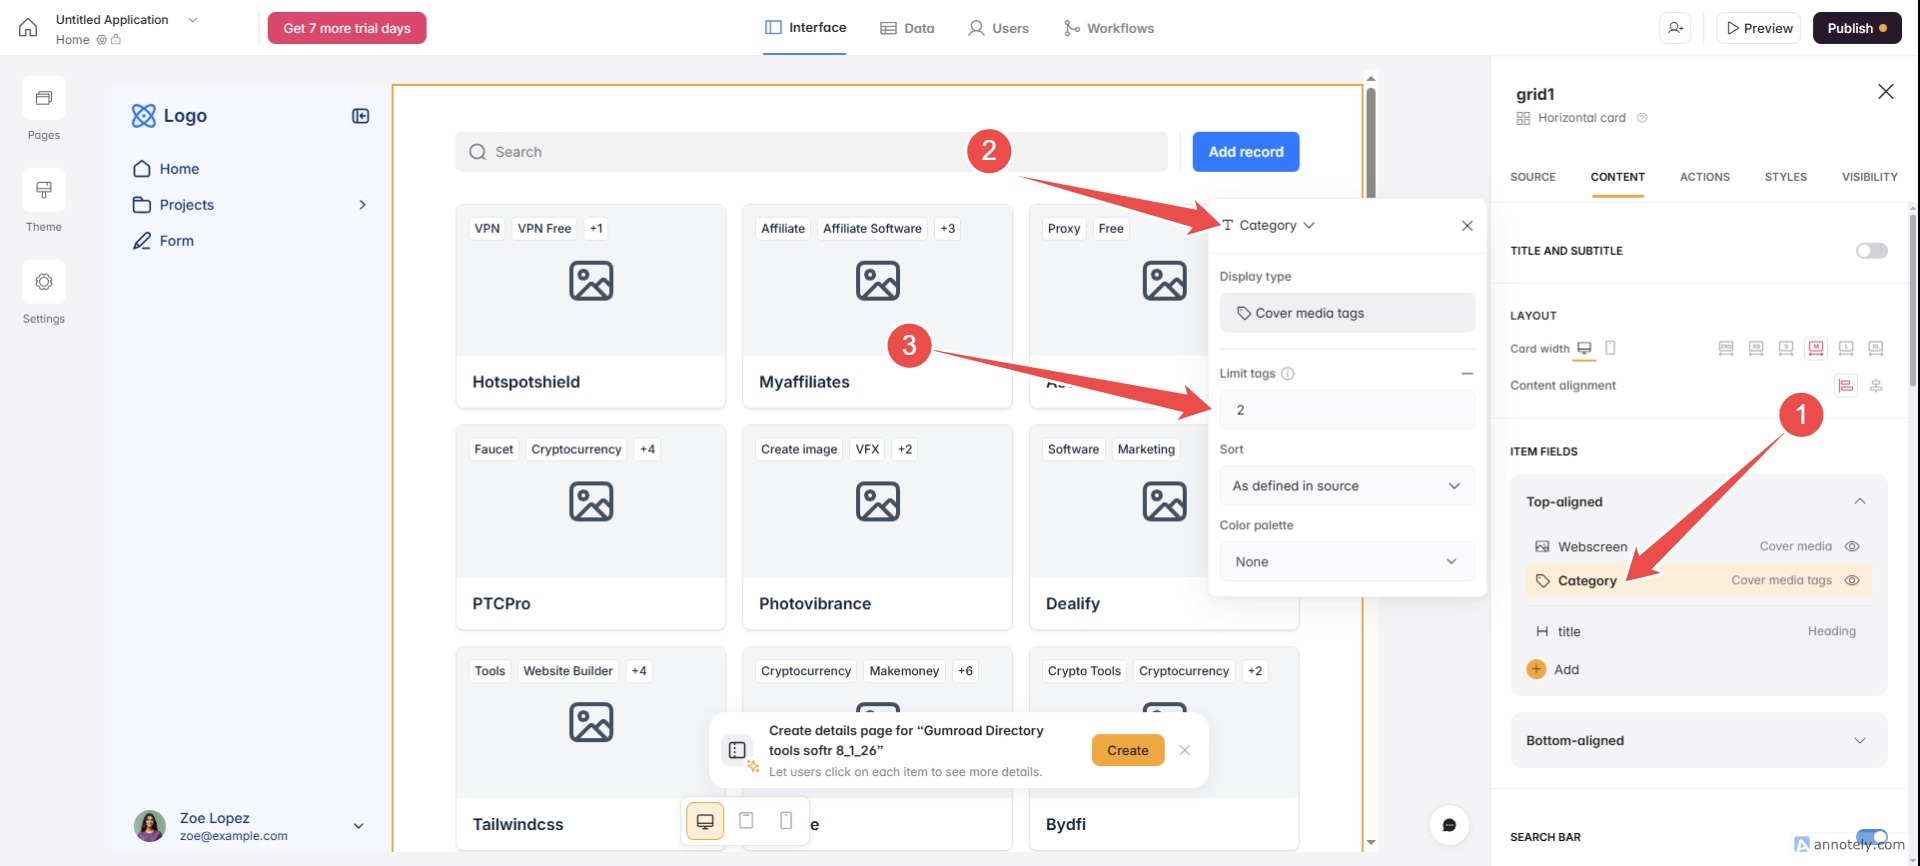Open the Settings gear in sidebar
The height and width of the screenshot is (866, 1920).
[44, 282]
